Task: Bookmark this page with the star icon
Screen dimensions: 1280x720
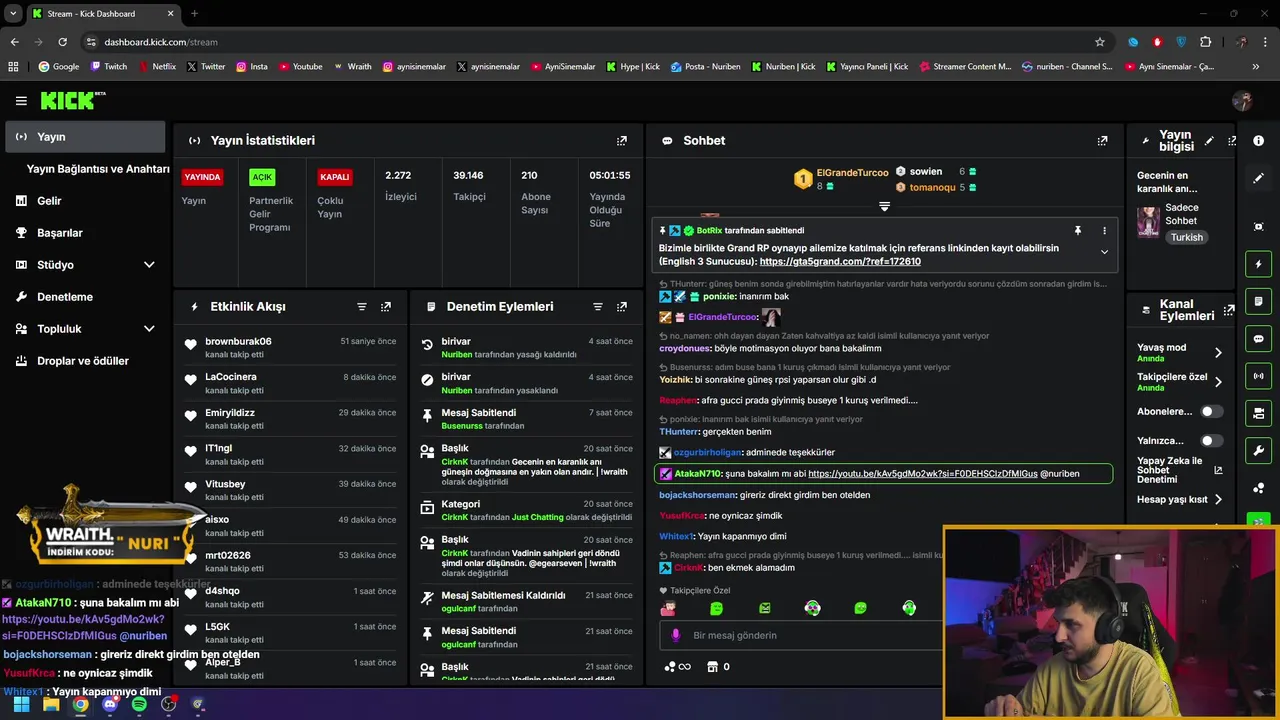Action: click(x=1100, y=42)
